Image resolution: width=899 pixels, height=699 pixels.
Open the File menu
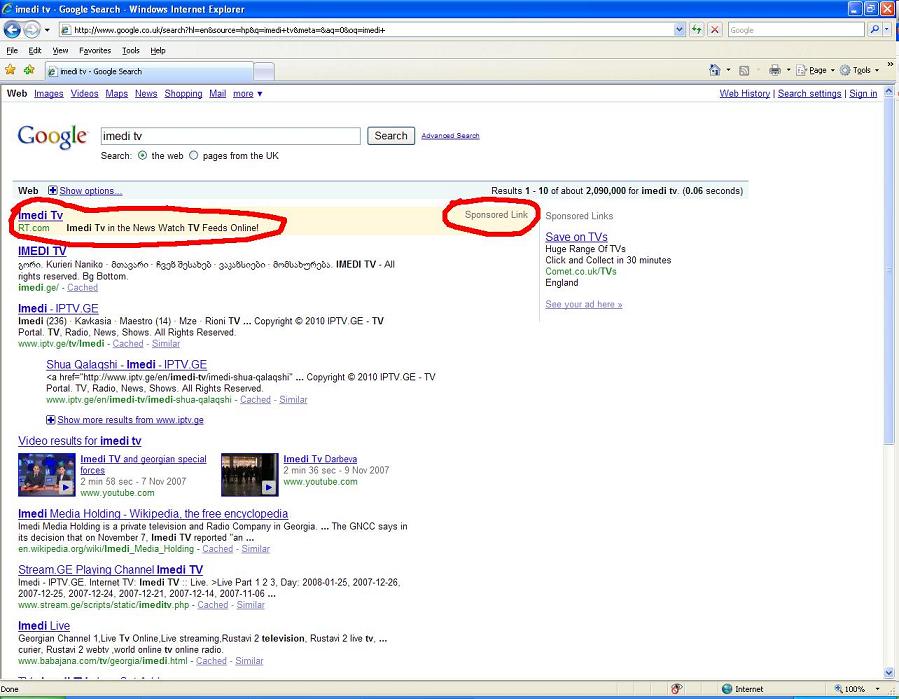tap(12, 50)
